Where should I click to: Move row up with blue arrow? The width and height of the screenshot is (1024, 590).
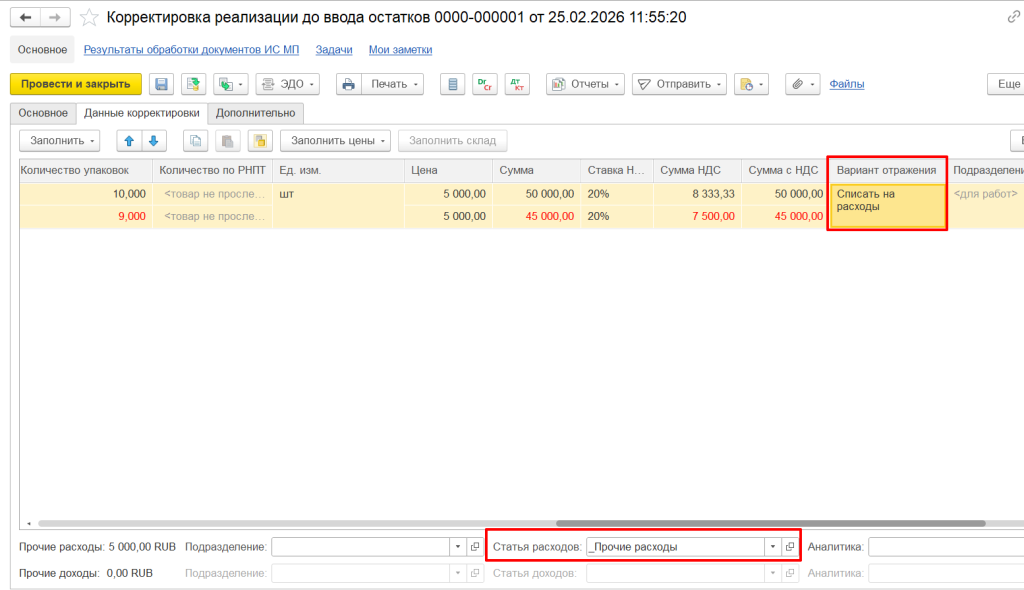pos(128,141)
